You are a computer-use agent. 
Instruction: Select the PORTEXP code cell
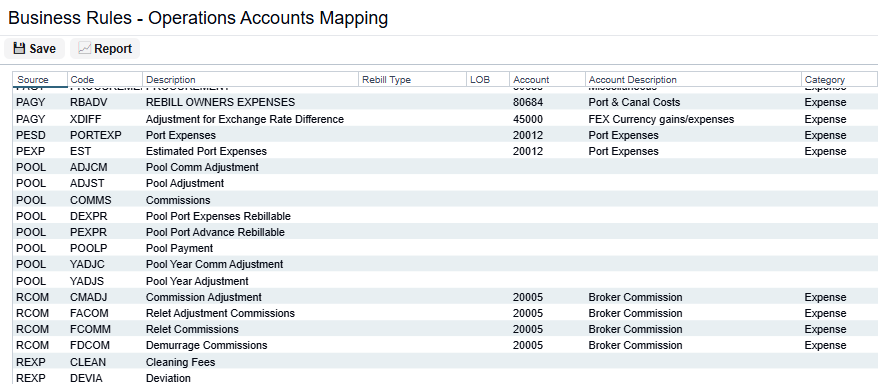pos(96,135)
